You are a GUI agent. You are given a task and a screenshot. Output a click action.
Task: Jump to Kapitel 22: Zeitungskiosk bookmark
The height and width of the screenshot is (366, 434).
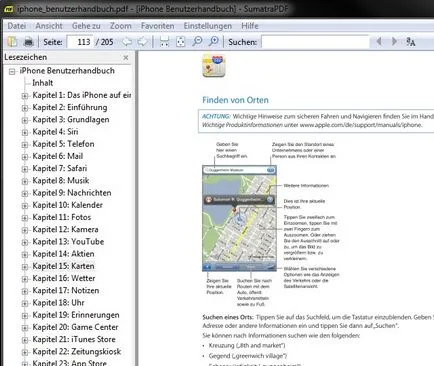[x=77, y=352]
